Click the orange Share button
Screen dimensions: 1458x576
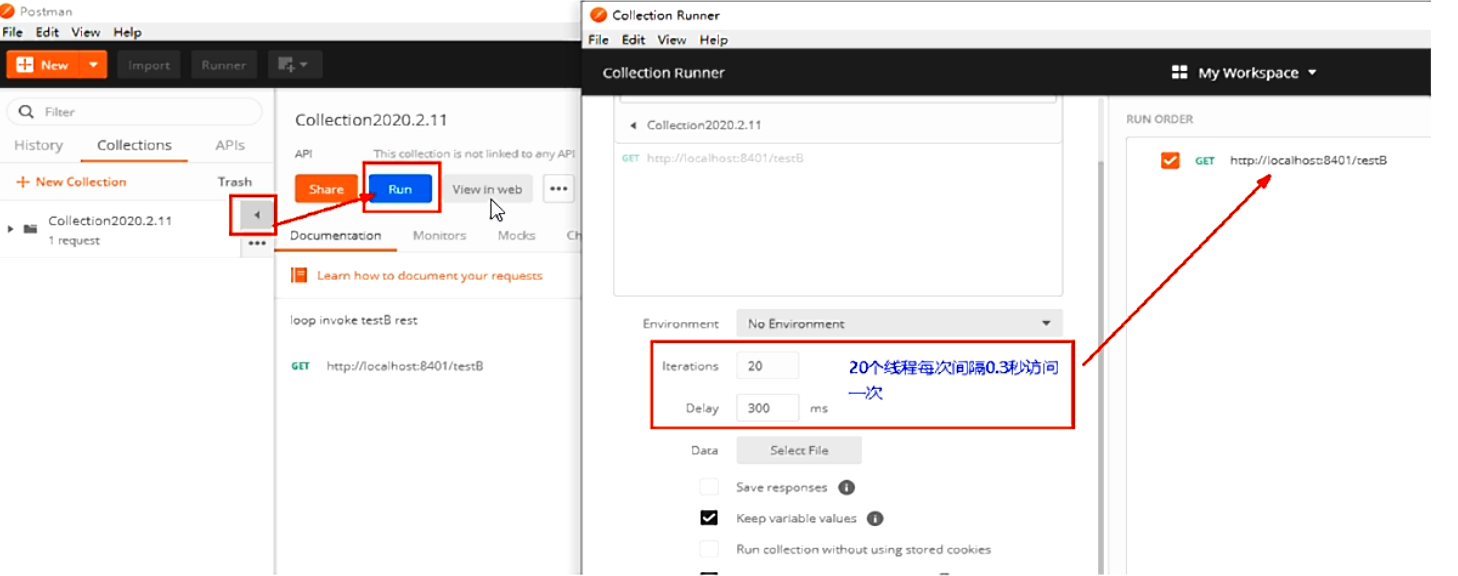(x=326, y=189)
